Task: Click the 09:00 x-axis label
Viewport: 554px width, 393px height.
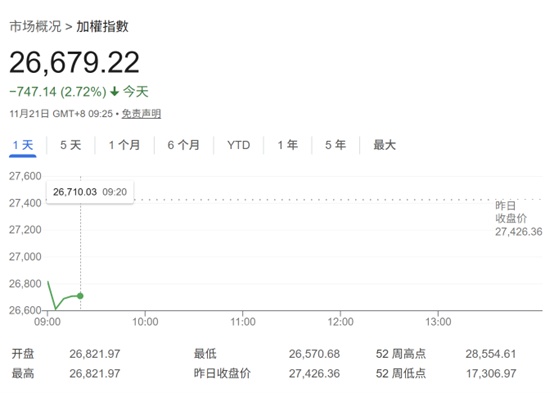Action: coord(47,322)
